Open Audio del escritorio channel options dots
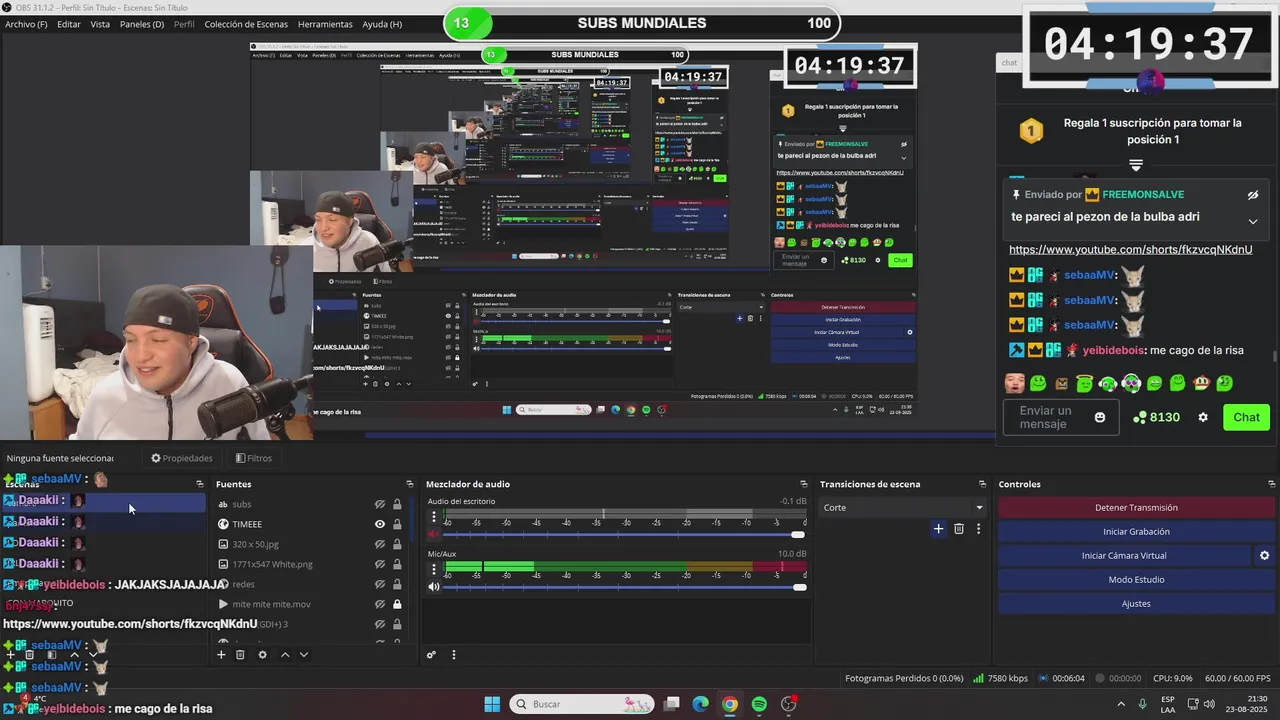This screenshot has width=1280, height=720. coord(434,518)
